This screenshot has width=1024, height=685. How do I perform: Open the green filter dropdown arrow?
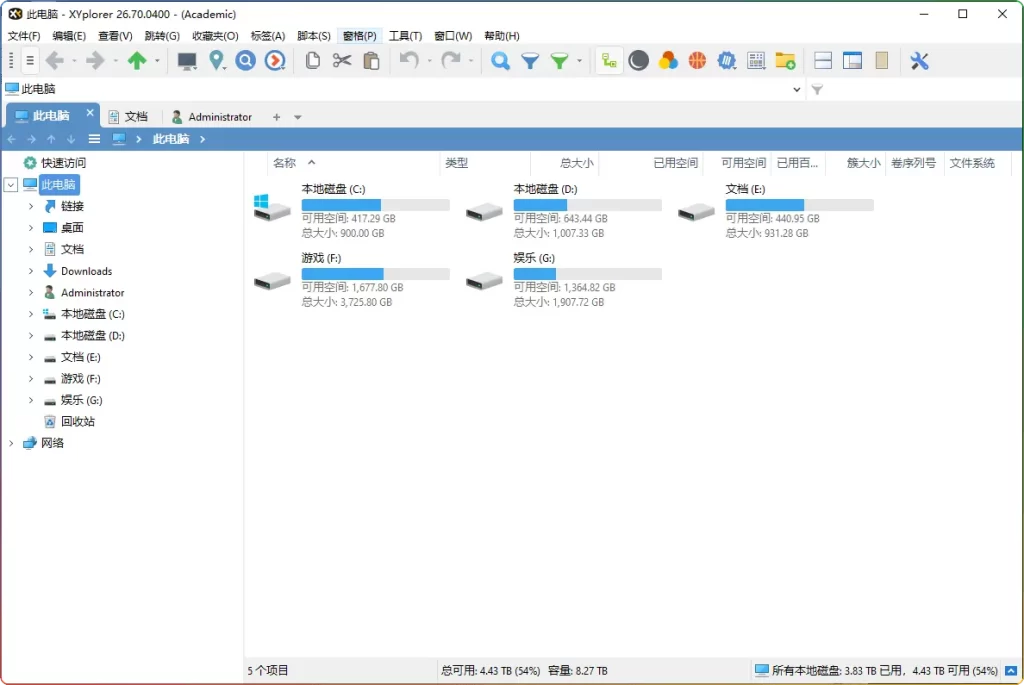pos(579,61)
